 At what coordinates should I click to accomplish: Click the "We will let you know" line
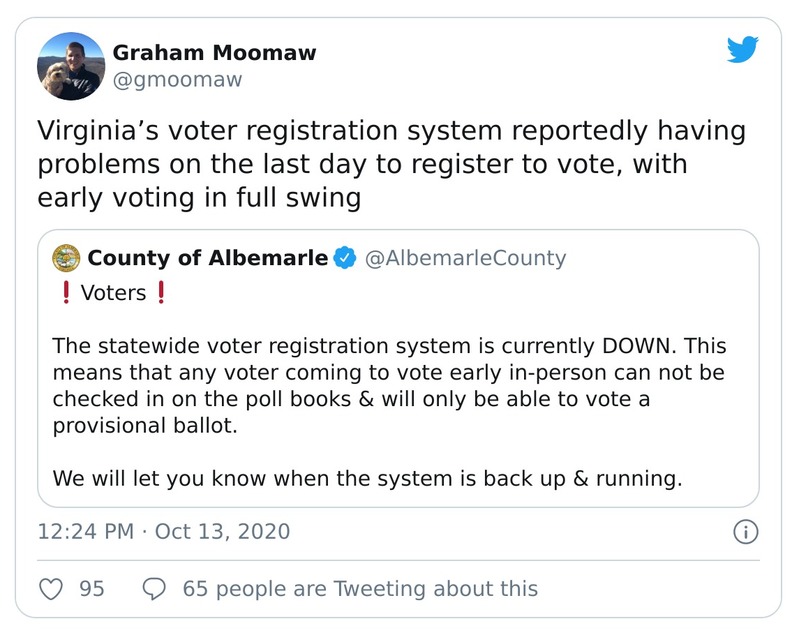click(x=368, y=478)
